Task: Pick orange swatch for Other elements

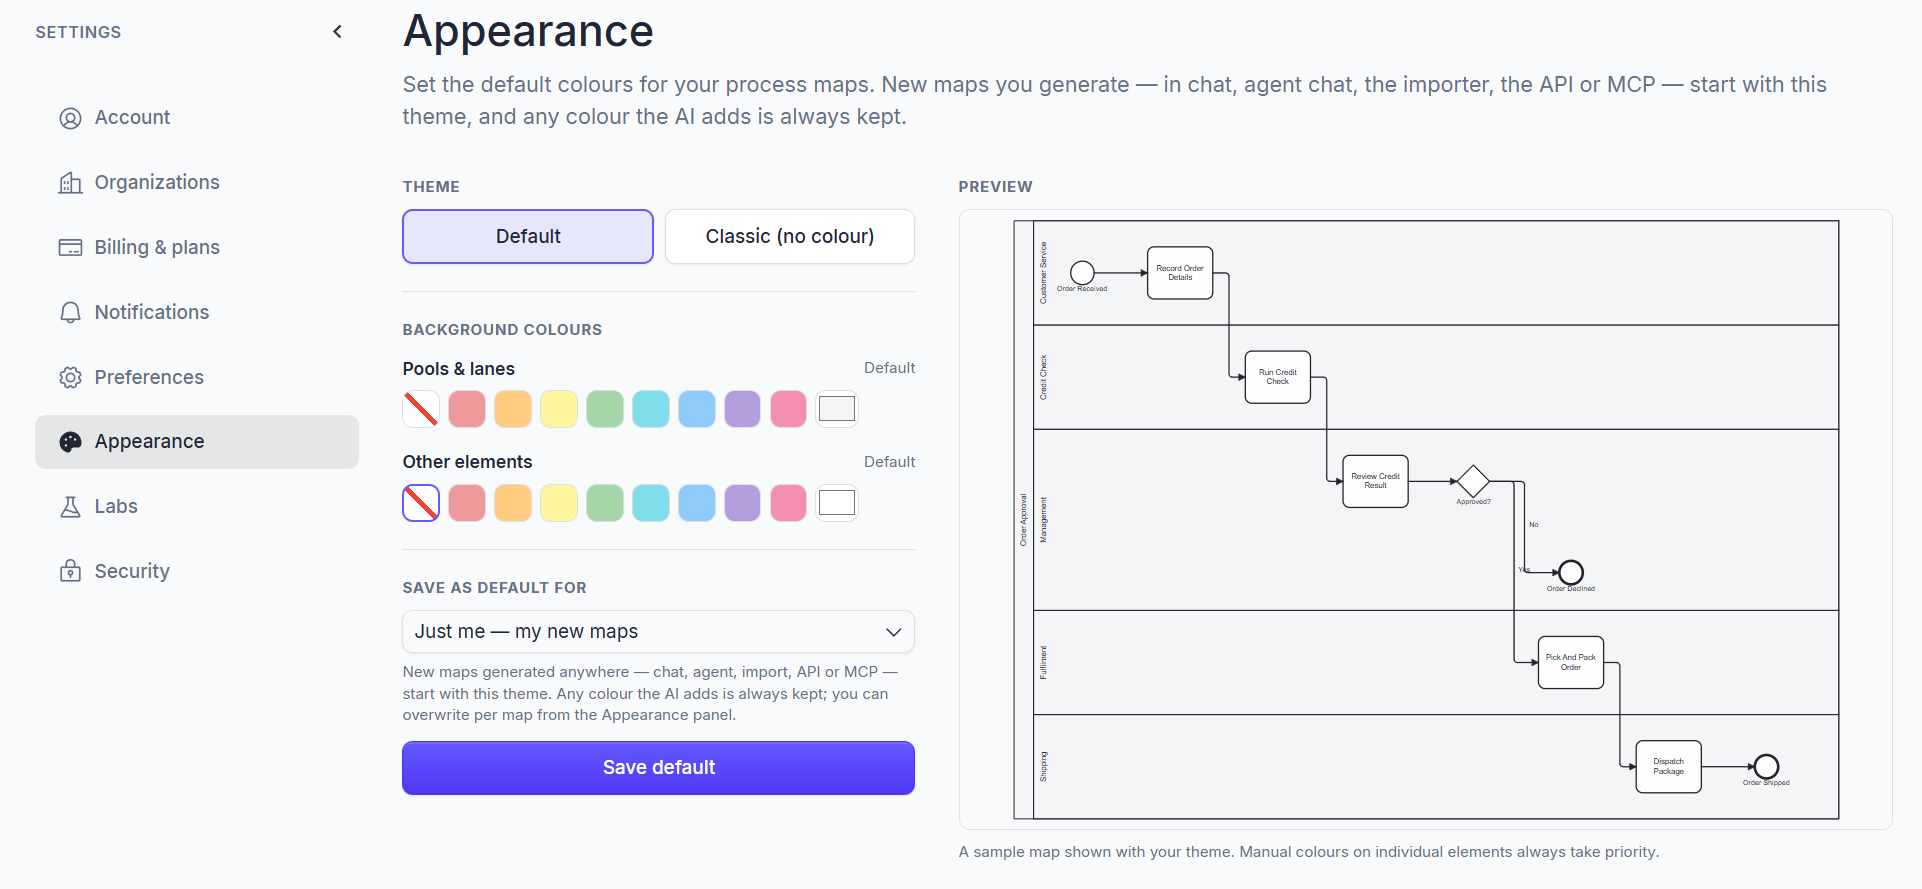Action: coord(513,503)
